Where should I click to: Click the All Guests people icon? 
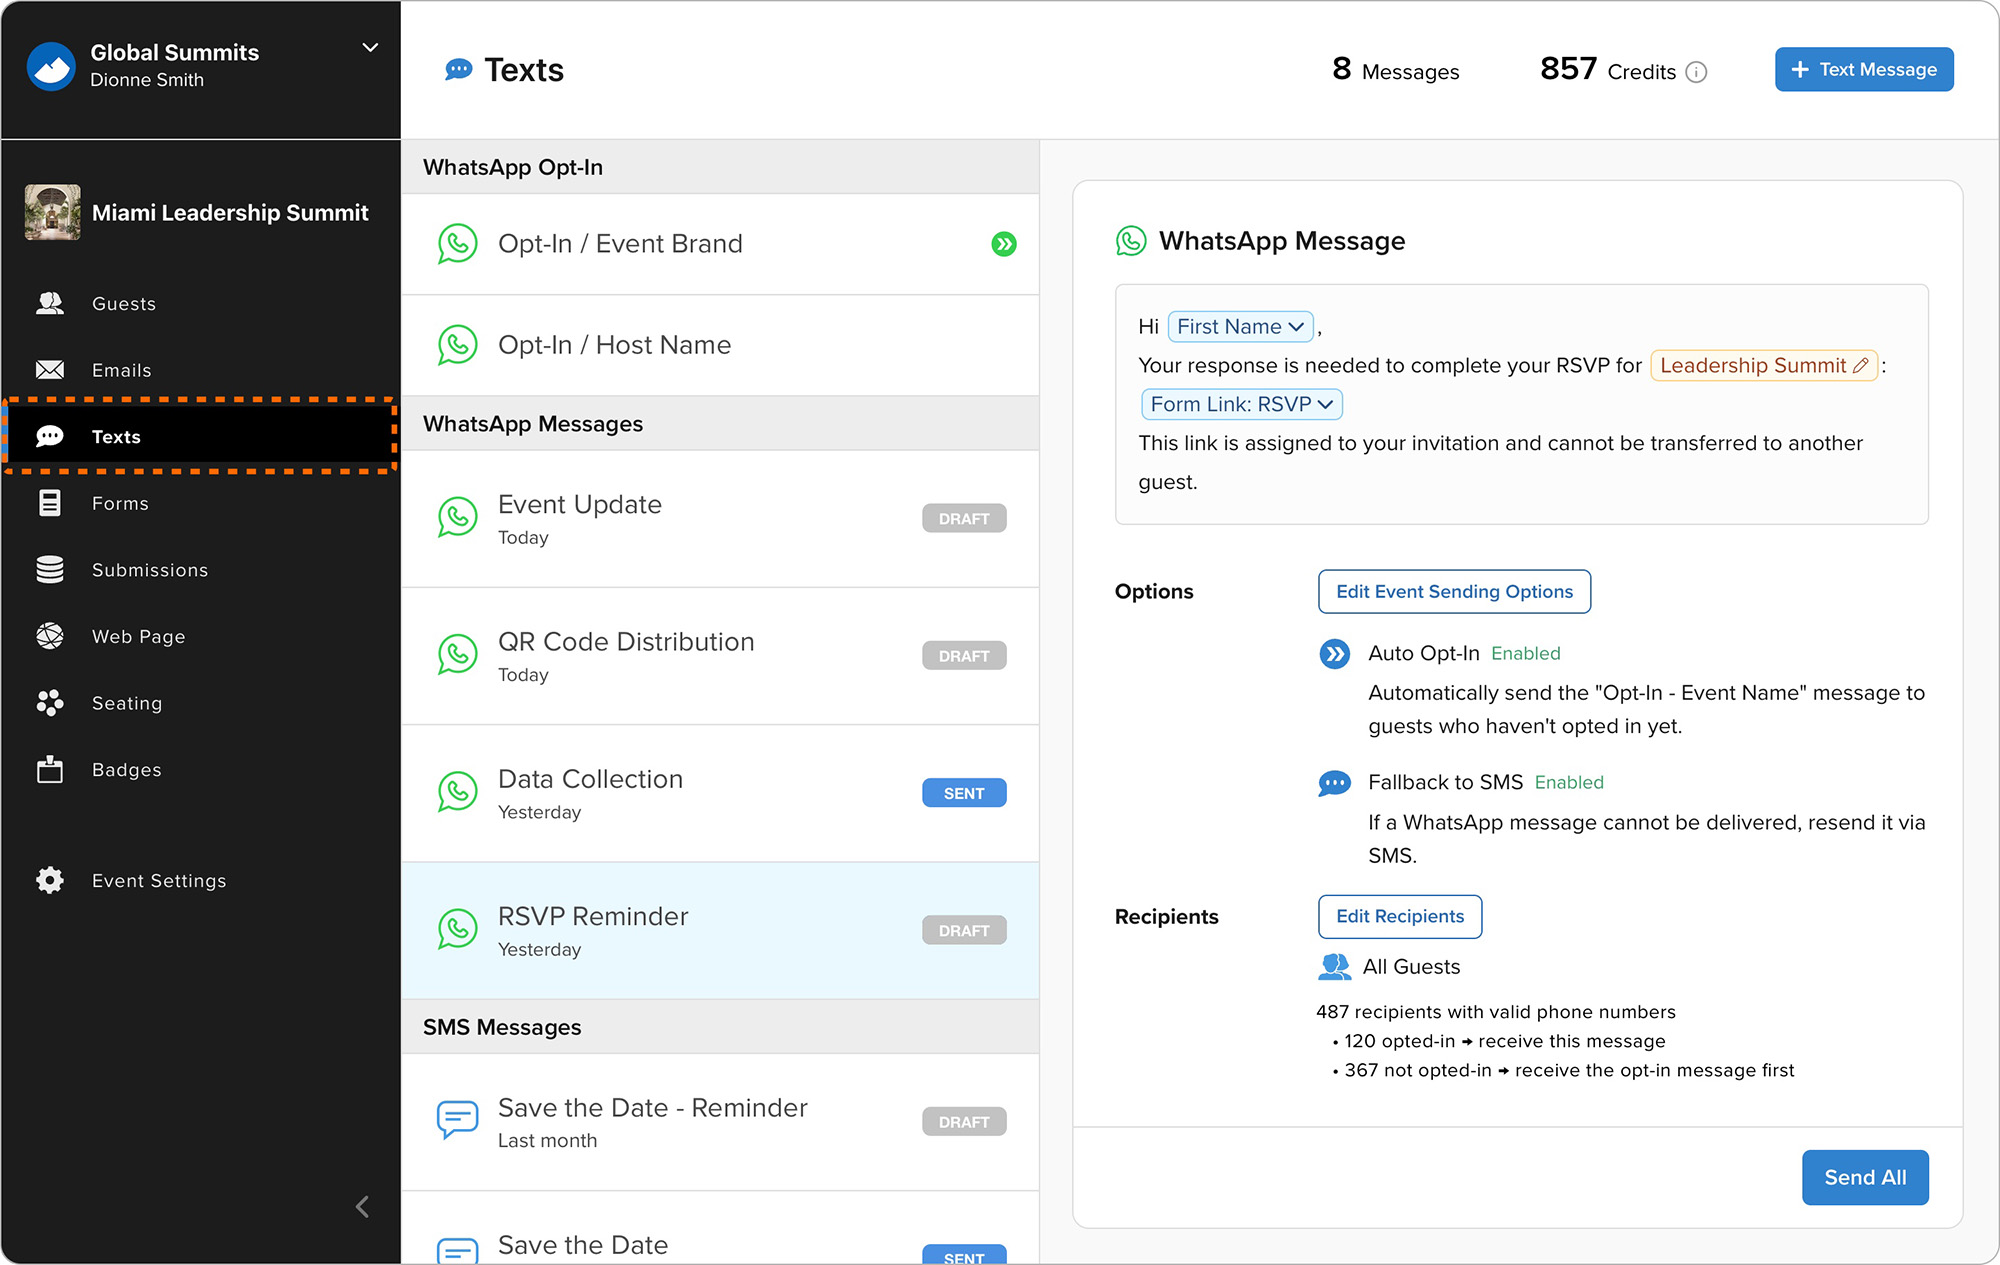point(1334,967)
